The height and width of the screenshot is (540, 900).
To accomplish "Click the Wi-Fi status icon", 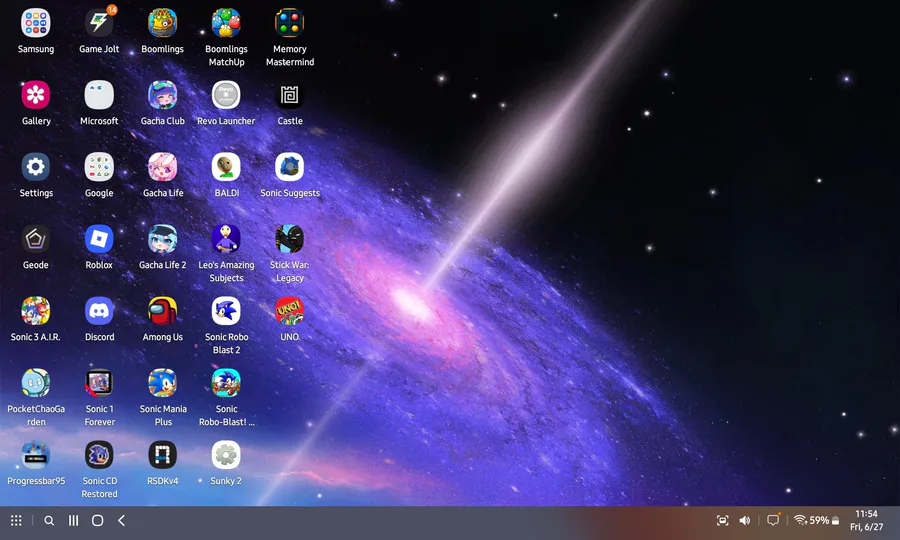I will [x=800, y=520].
